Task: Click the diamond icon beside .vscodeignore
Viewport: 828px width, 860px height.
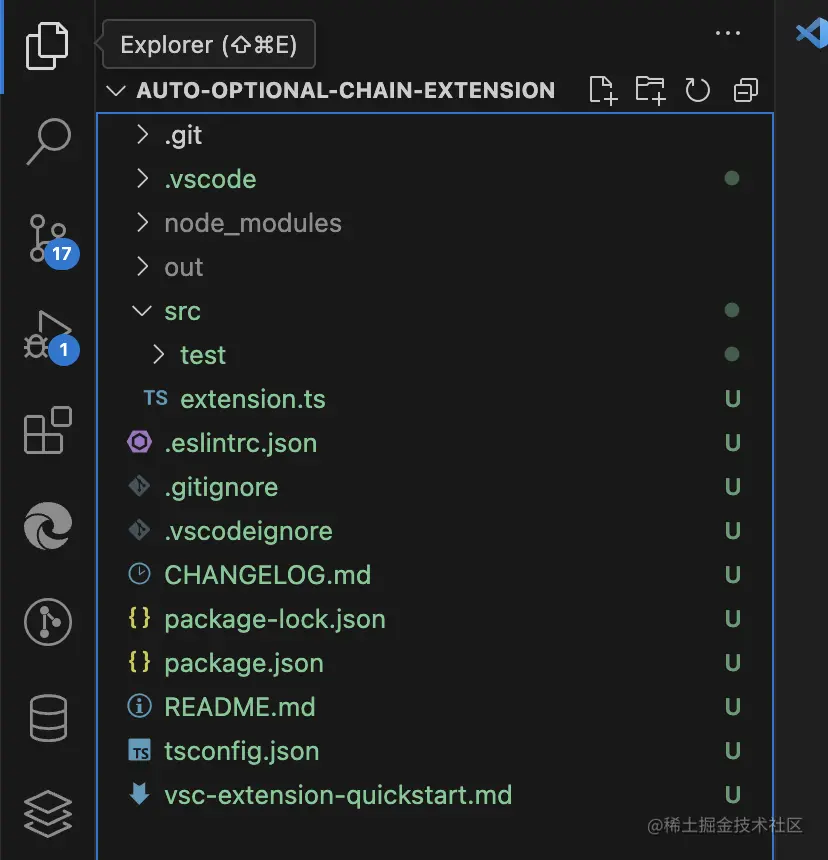Action: (139, 530)
